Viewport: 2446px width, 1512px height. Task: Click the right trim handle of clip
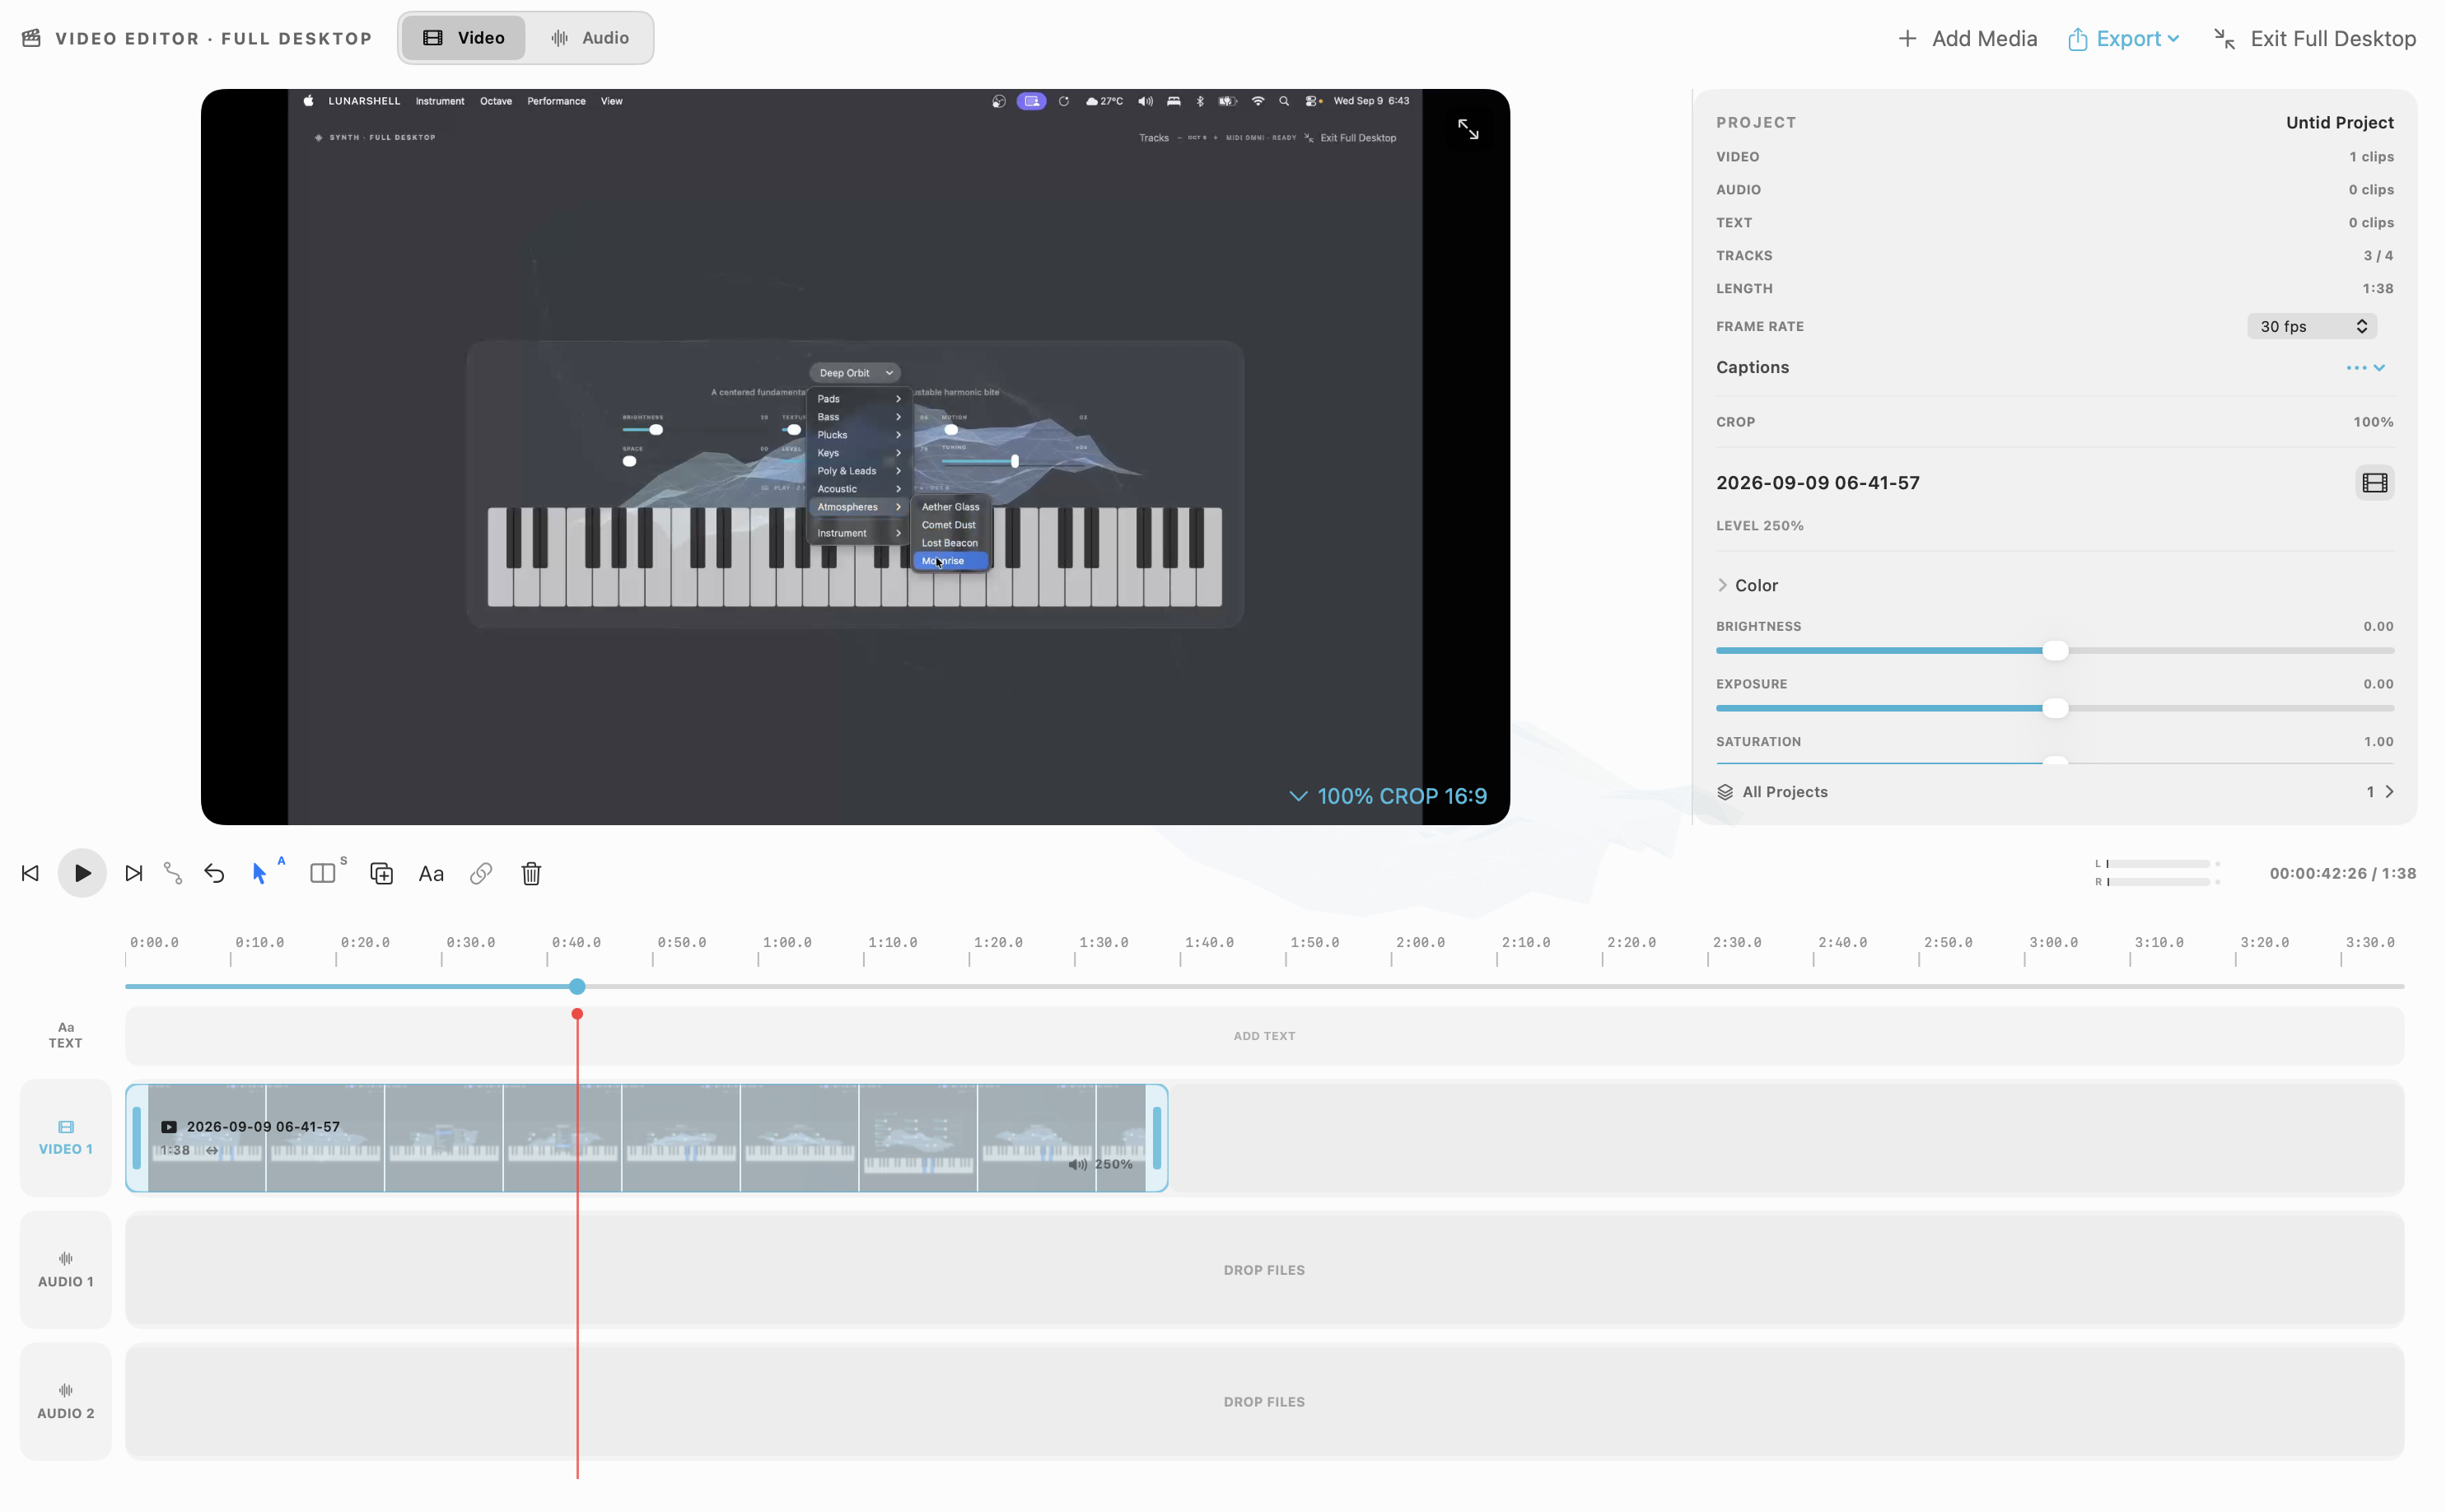[x=1157, y=1138]
